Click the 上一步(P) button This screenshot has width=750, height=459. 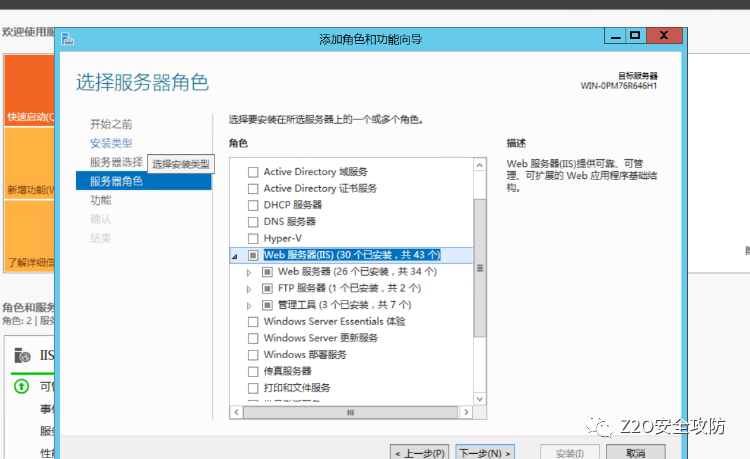point(420,452)
